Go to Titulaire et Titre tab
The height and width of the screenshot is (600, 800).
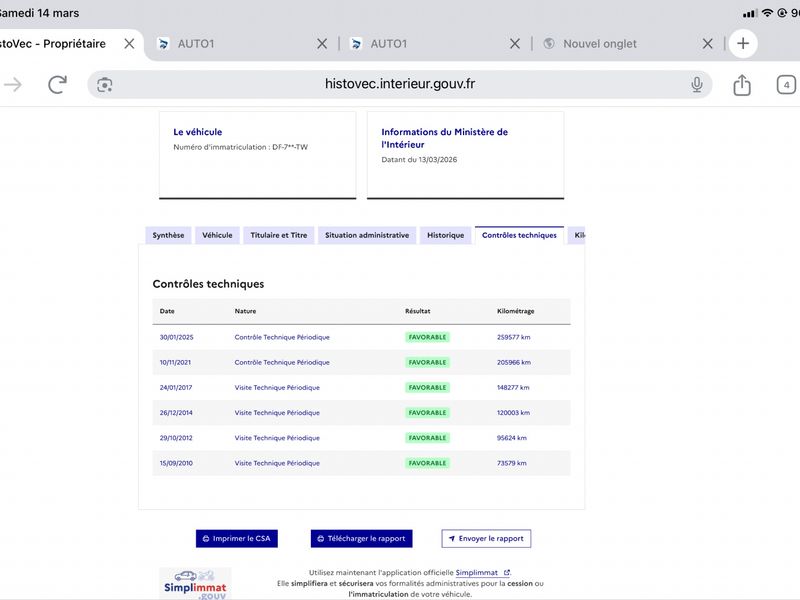(x=279, y=235)
